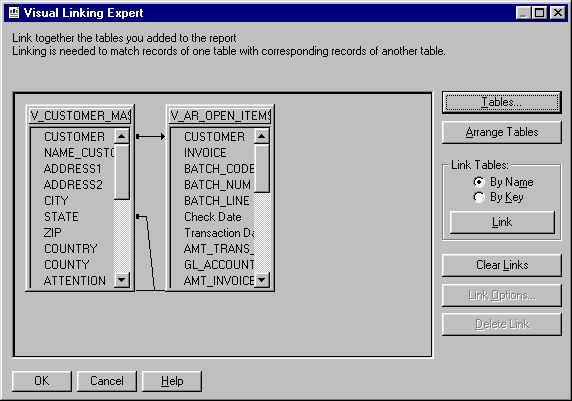
Task: Select CUSTOMER field in V_AR_OPEN_ITEMS table
Action: [x=214, y=136]
